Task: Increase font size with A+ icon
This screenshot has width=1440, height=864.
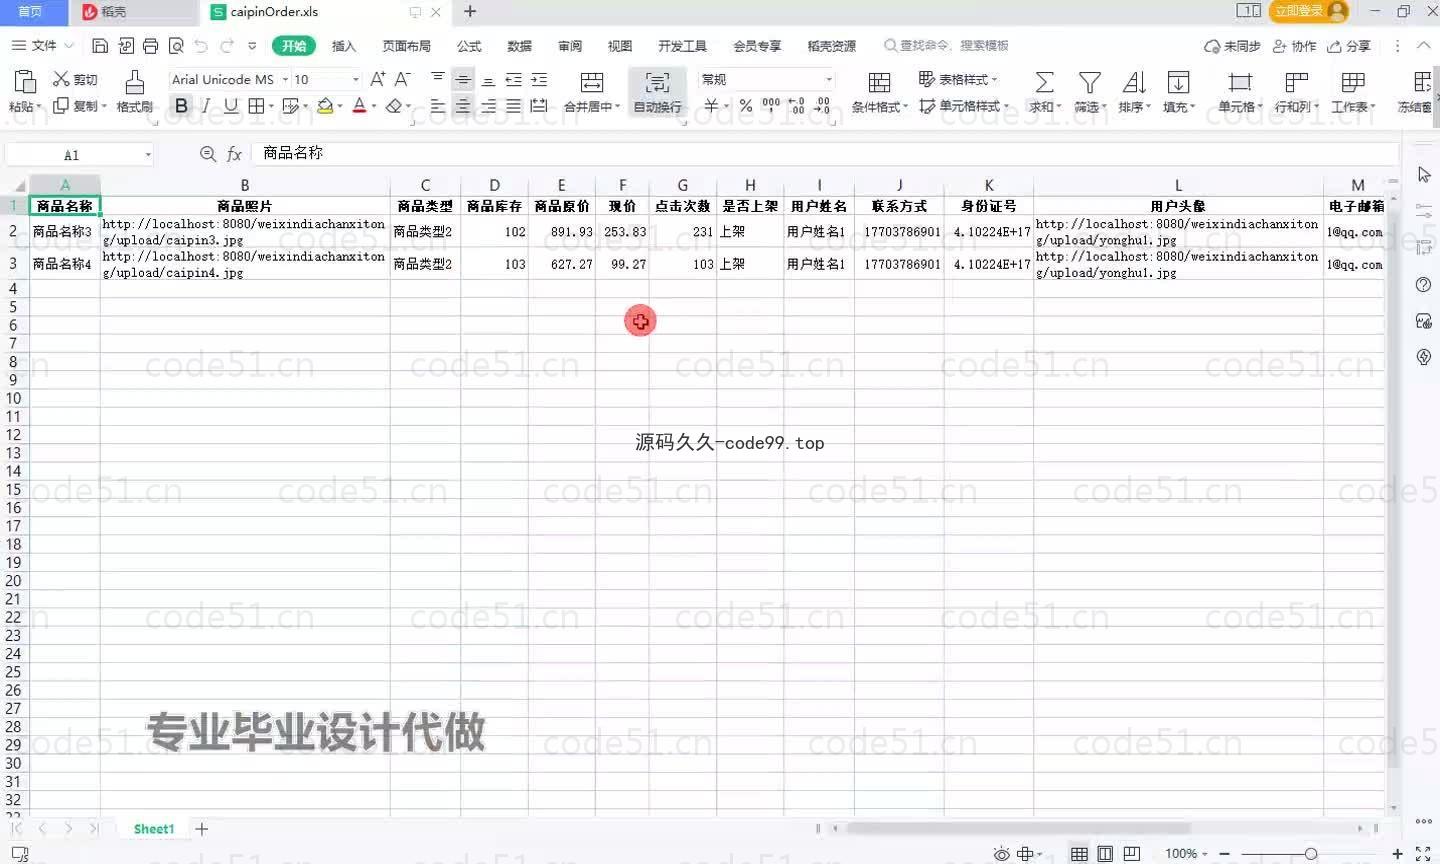Action: click(377, 79)
